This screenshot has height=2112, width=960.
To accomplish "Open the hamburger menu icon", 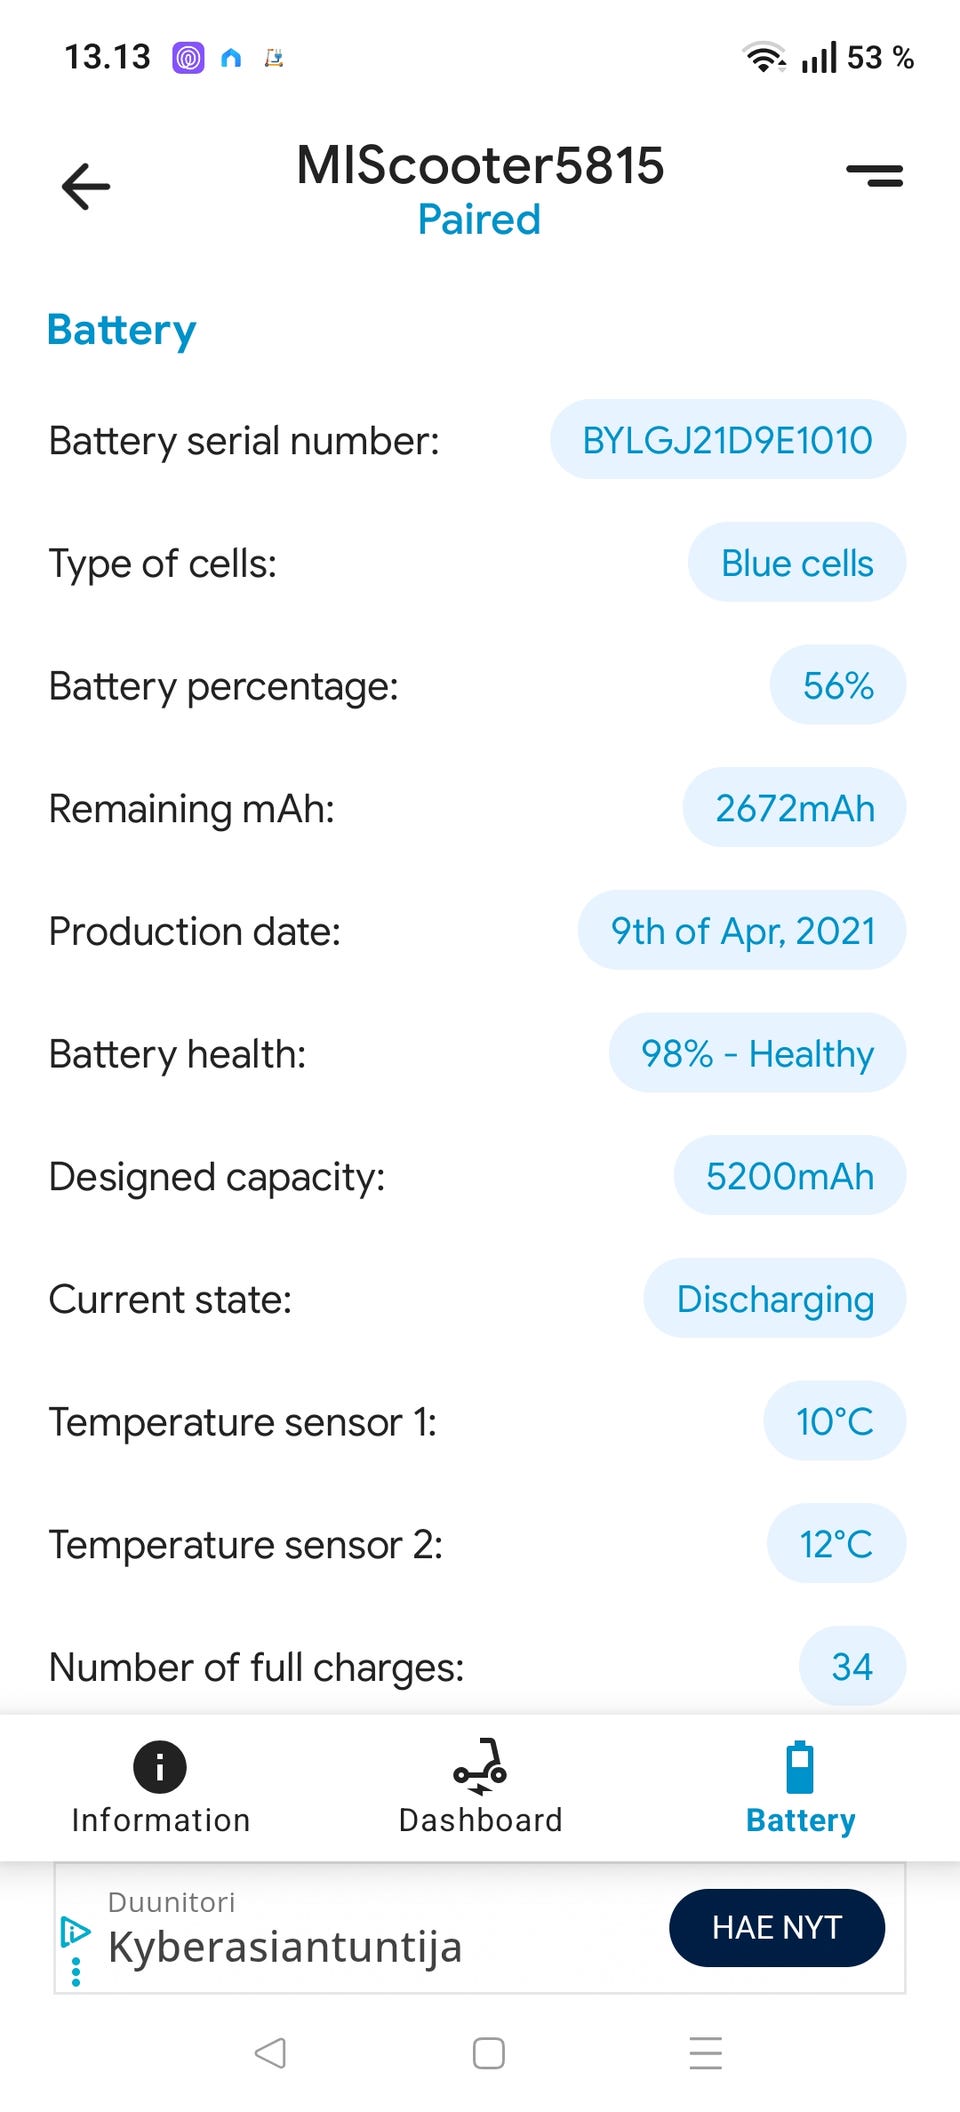I will point(875,175).
